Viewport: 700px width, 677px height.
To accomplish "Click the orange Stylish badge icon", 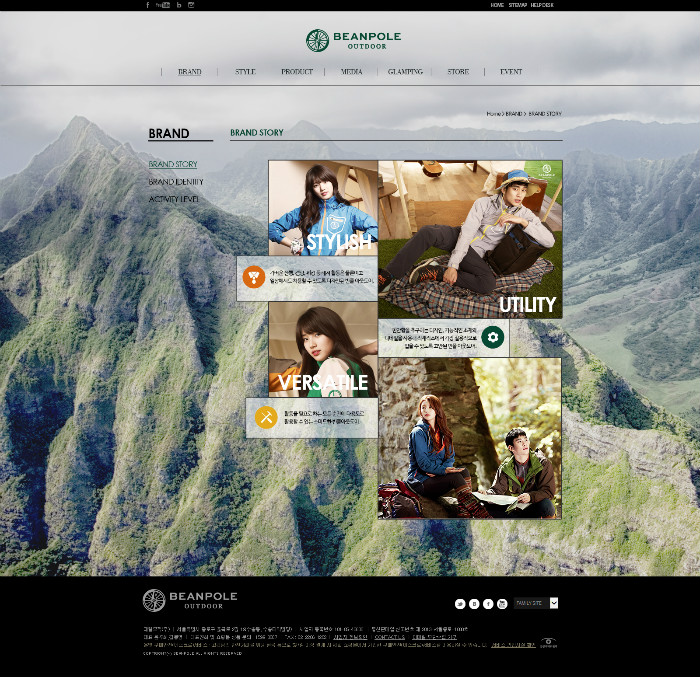I will (254, 277).
